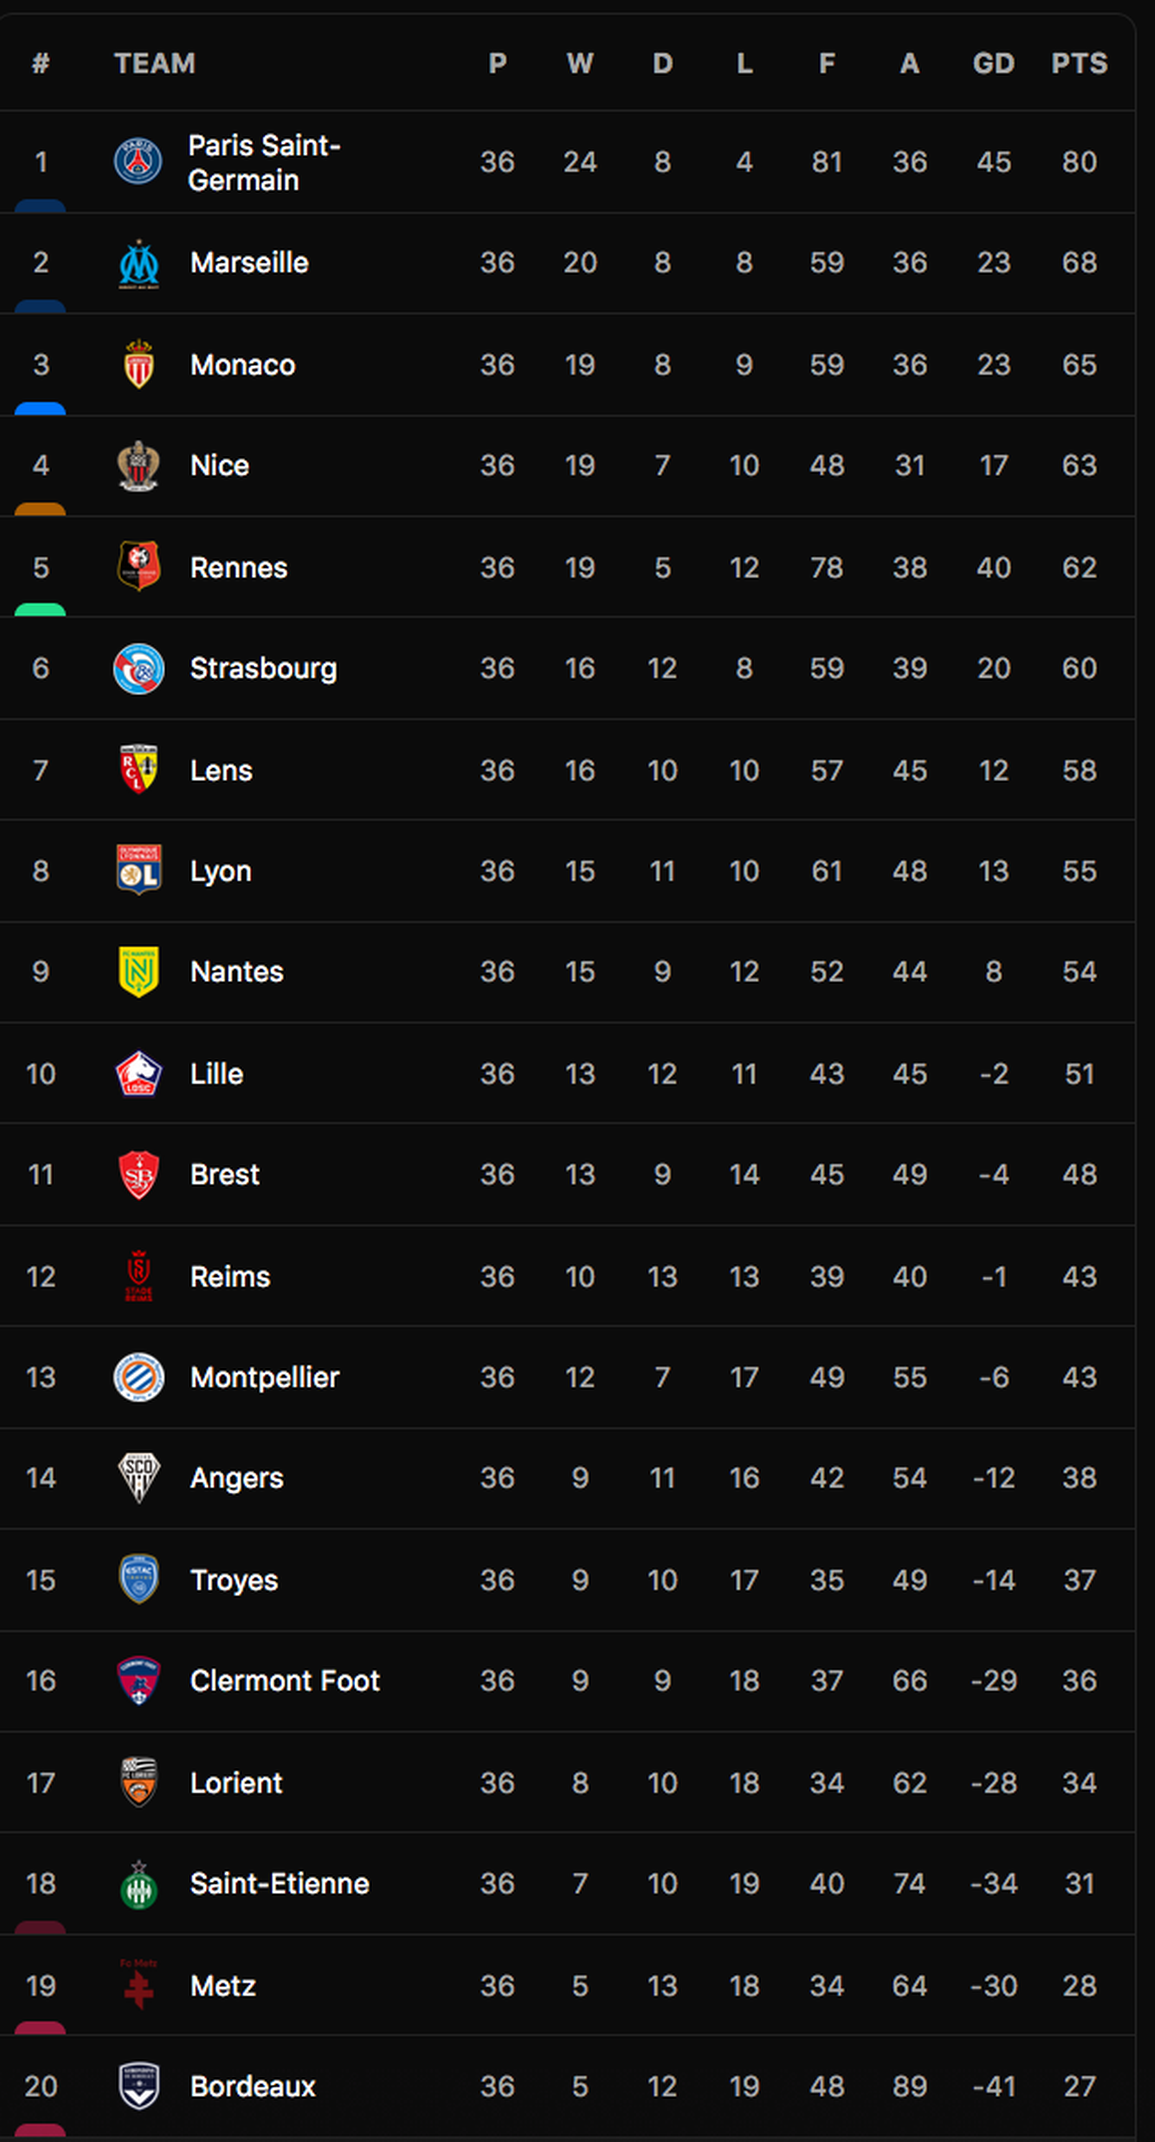Click the Paris Saint-Germain crest icon

tap(138, 162)
